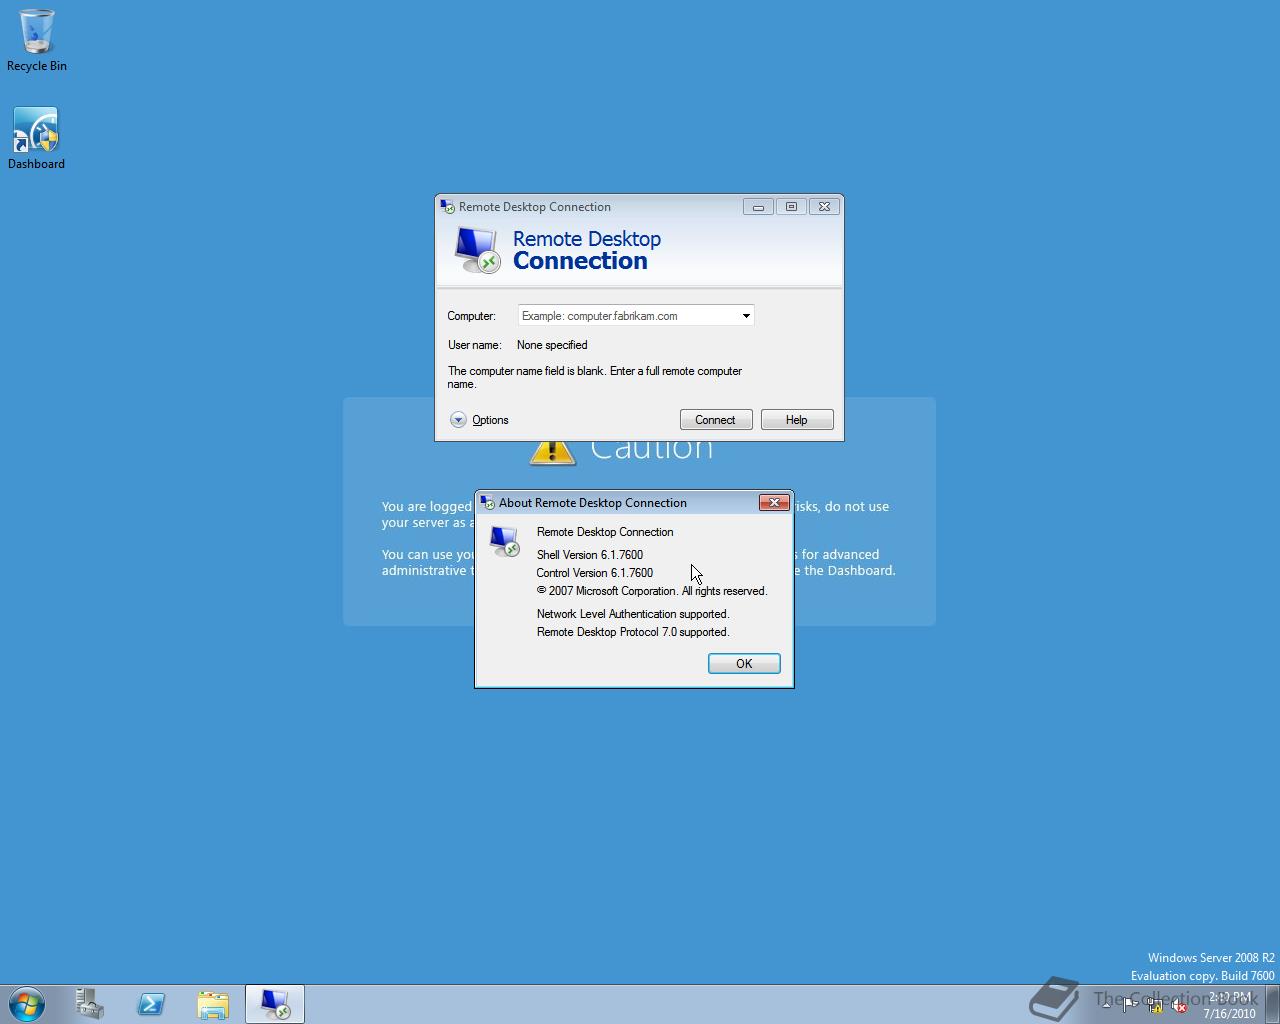Viewport: 1280px width, 1024px height.
Task: Open Windows Explorer from the taskbar
Action: click(213, 1004)
